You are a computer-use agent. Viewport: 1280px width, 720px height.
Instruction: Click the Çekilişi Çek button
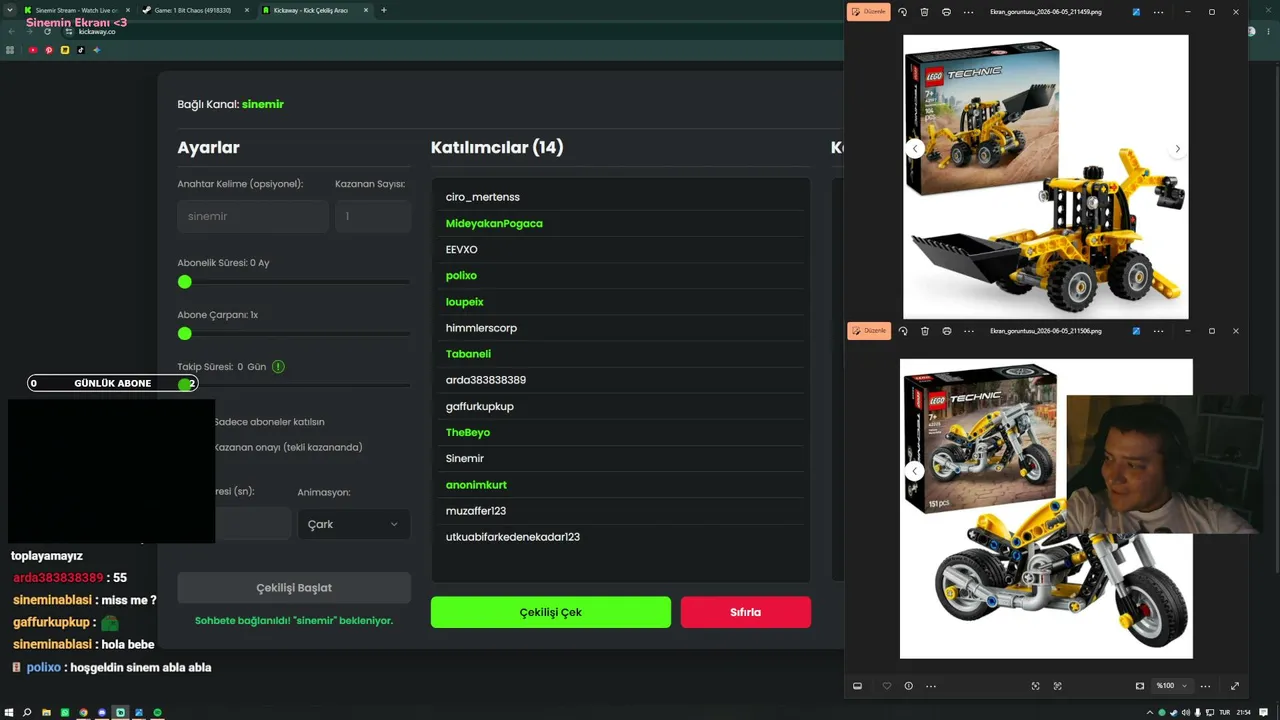tap(551, 612)
